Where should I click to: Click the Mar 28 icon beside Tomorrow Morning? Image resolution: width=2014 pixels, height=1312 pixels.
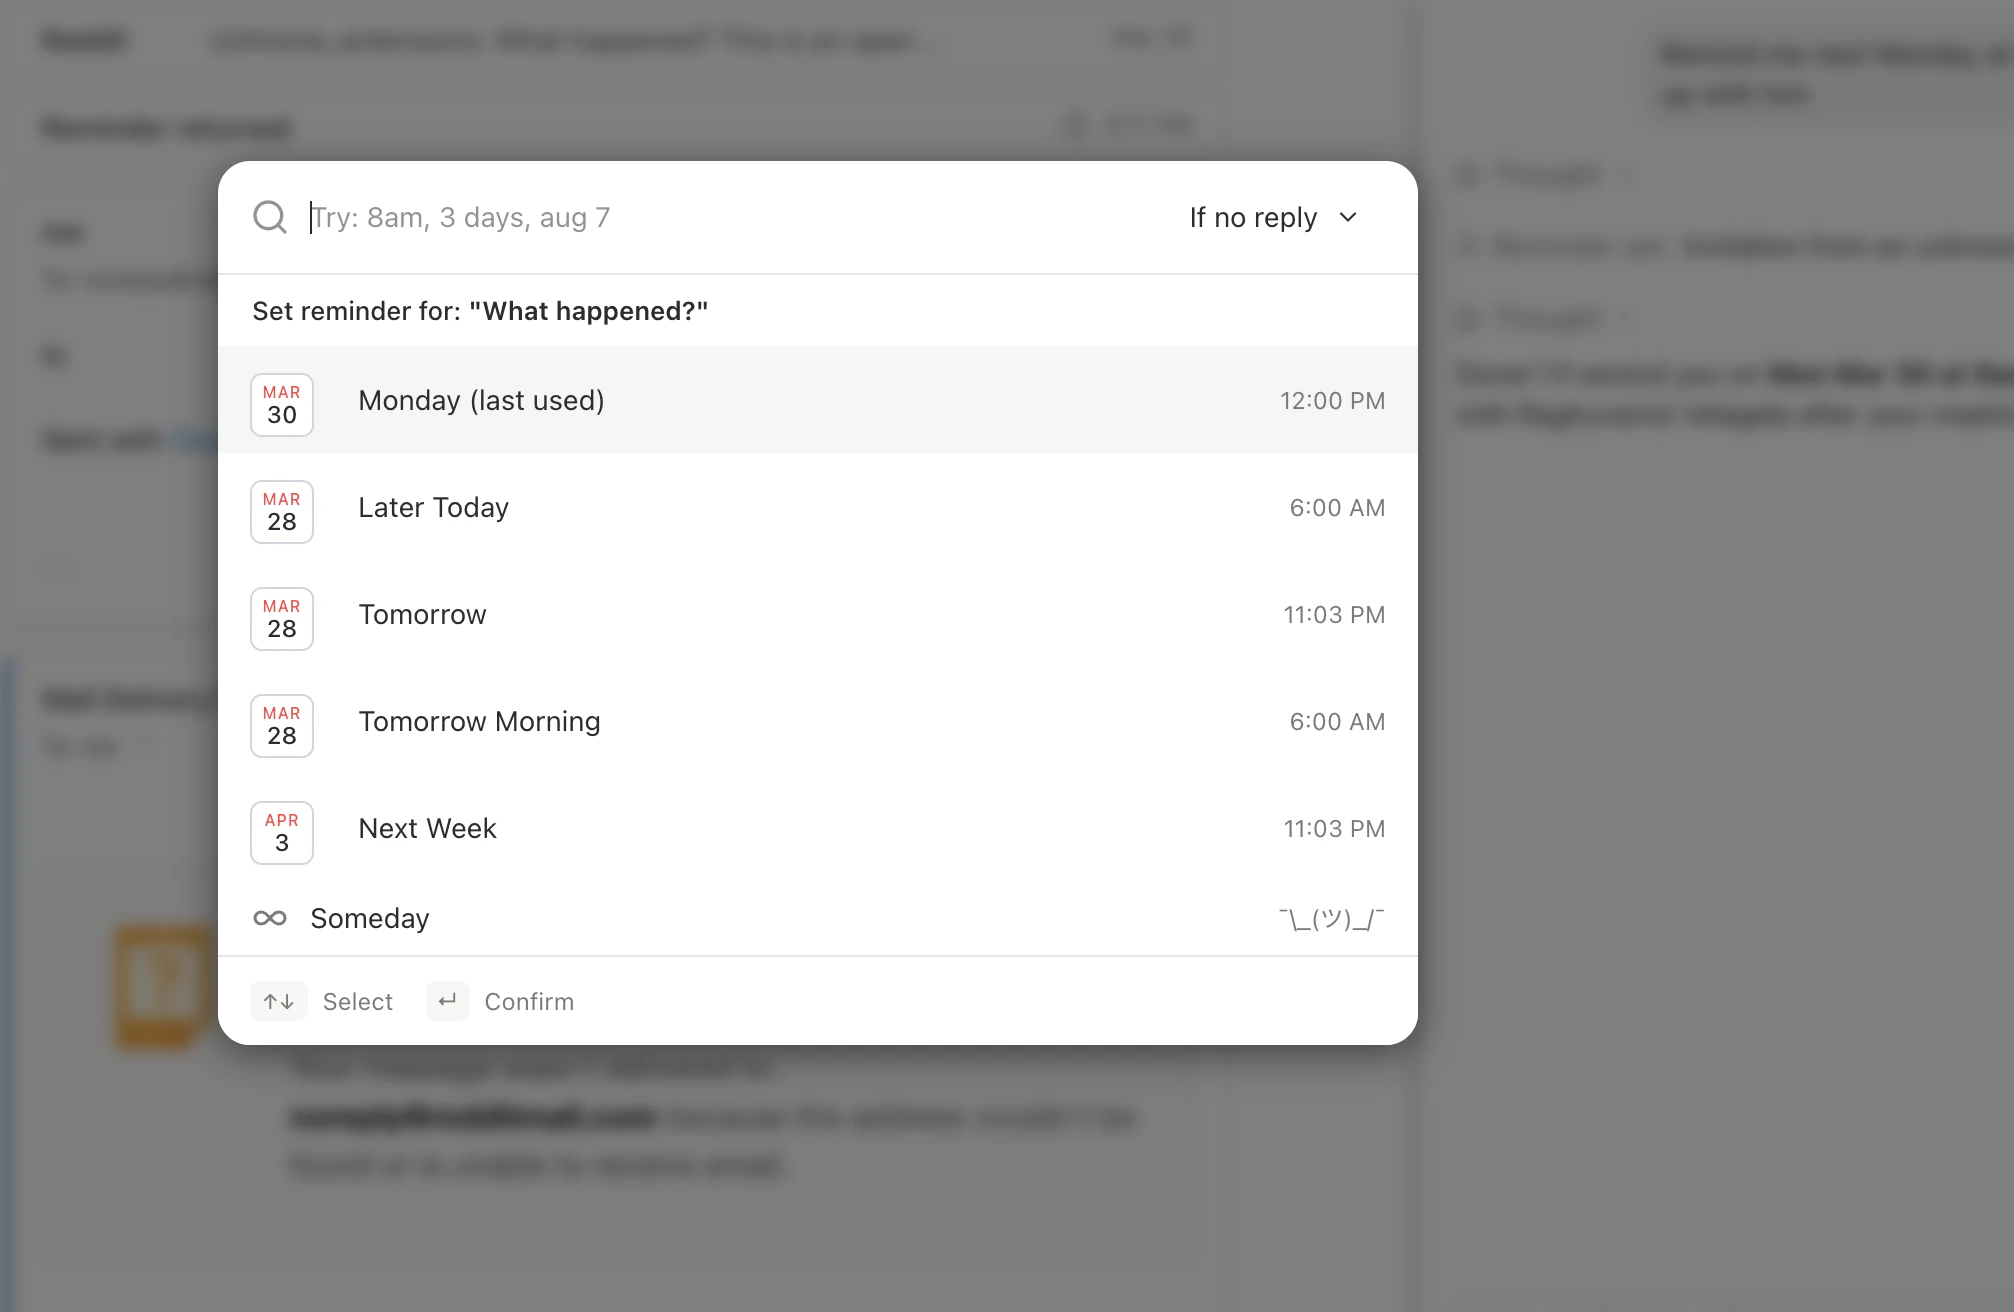point(281,726)
